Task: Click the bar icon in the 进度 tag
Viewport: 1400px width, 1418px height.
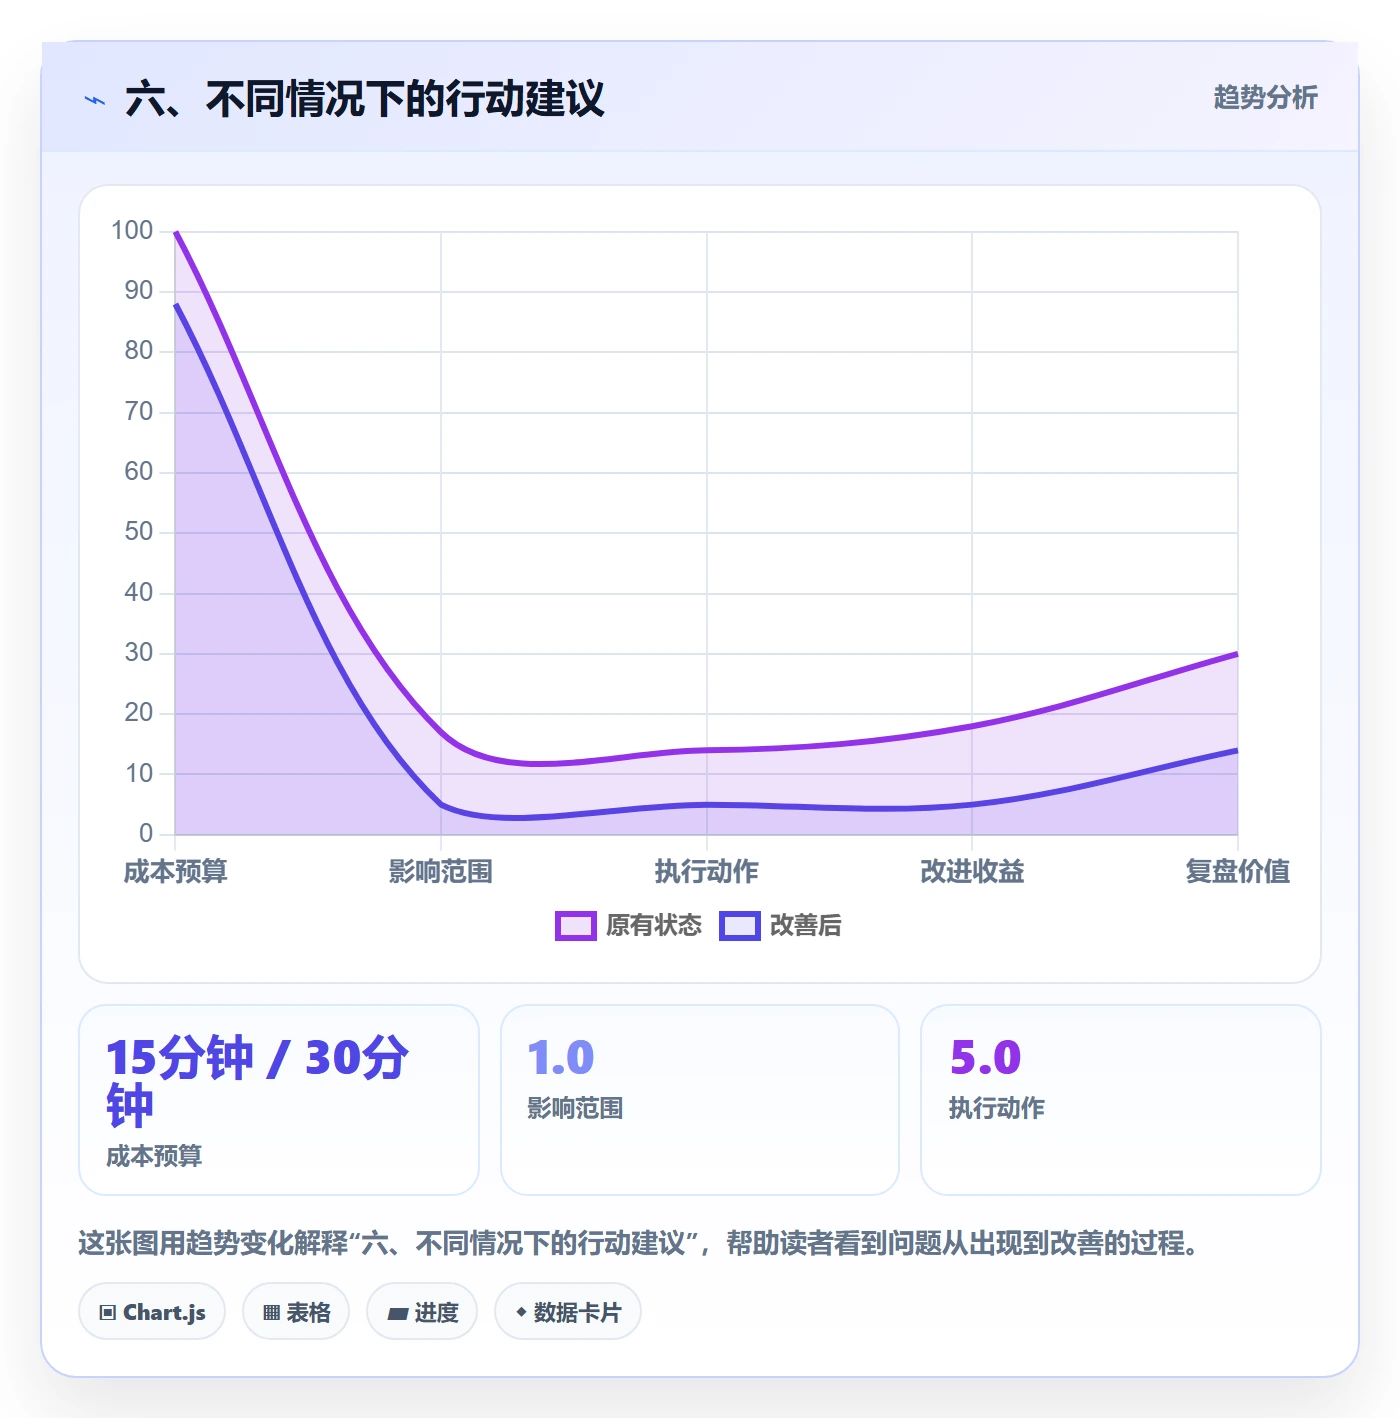Action: [398, 1314]
